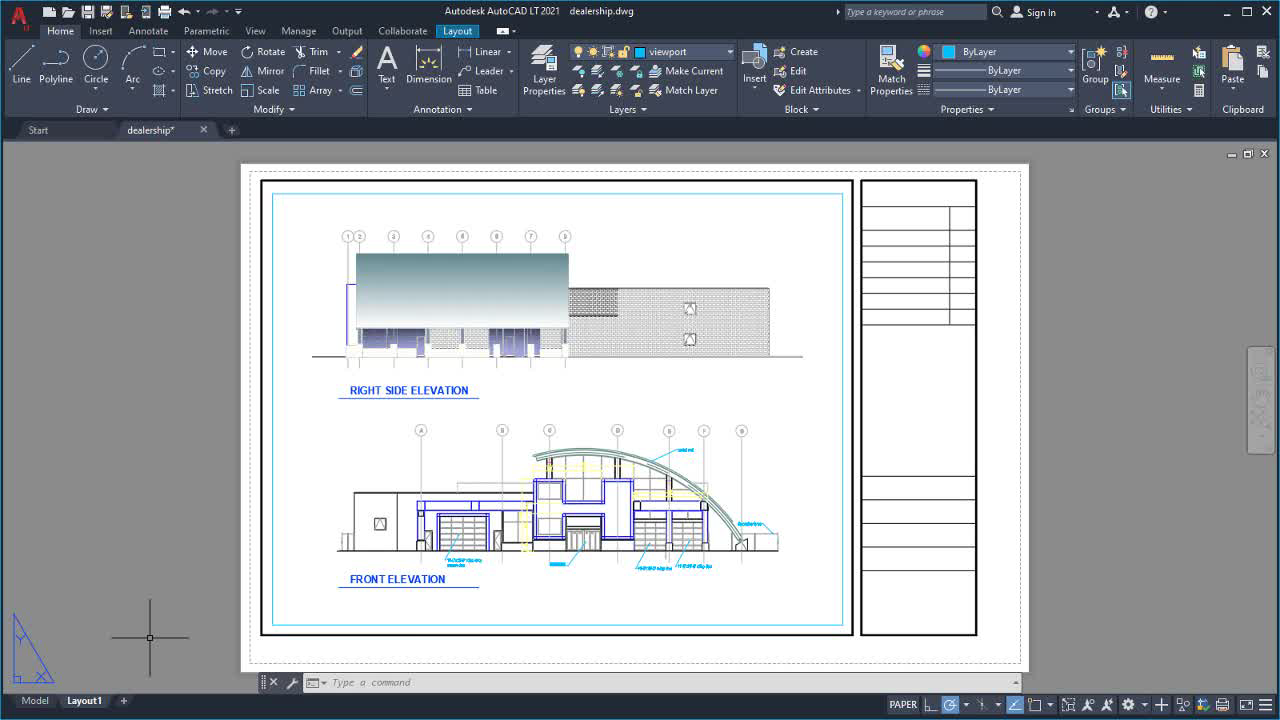Viewport: 1280px width, 720px height.
Task: Expand the Modify panel
Action: coord(274,109)
